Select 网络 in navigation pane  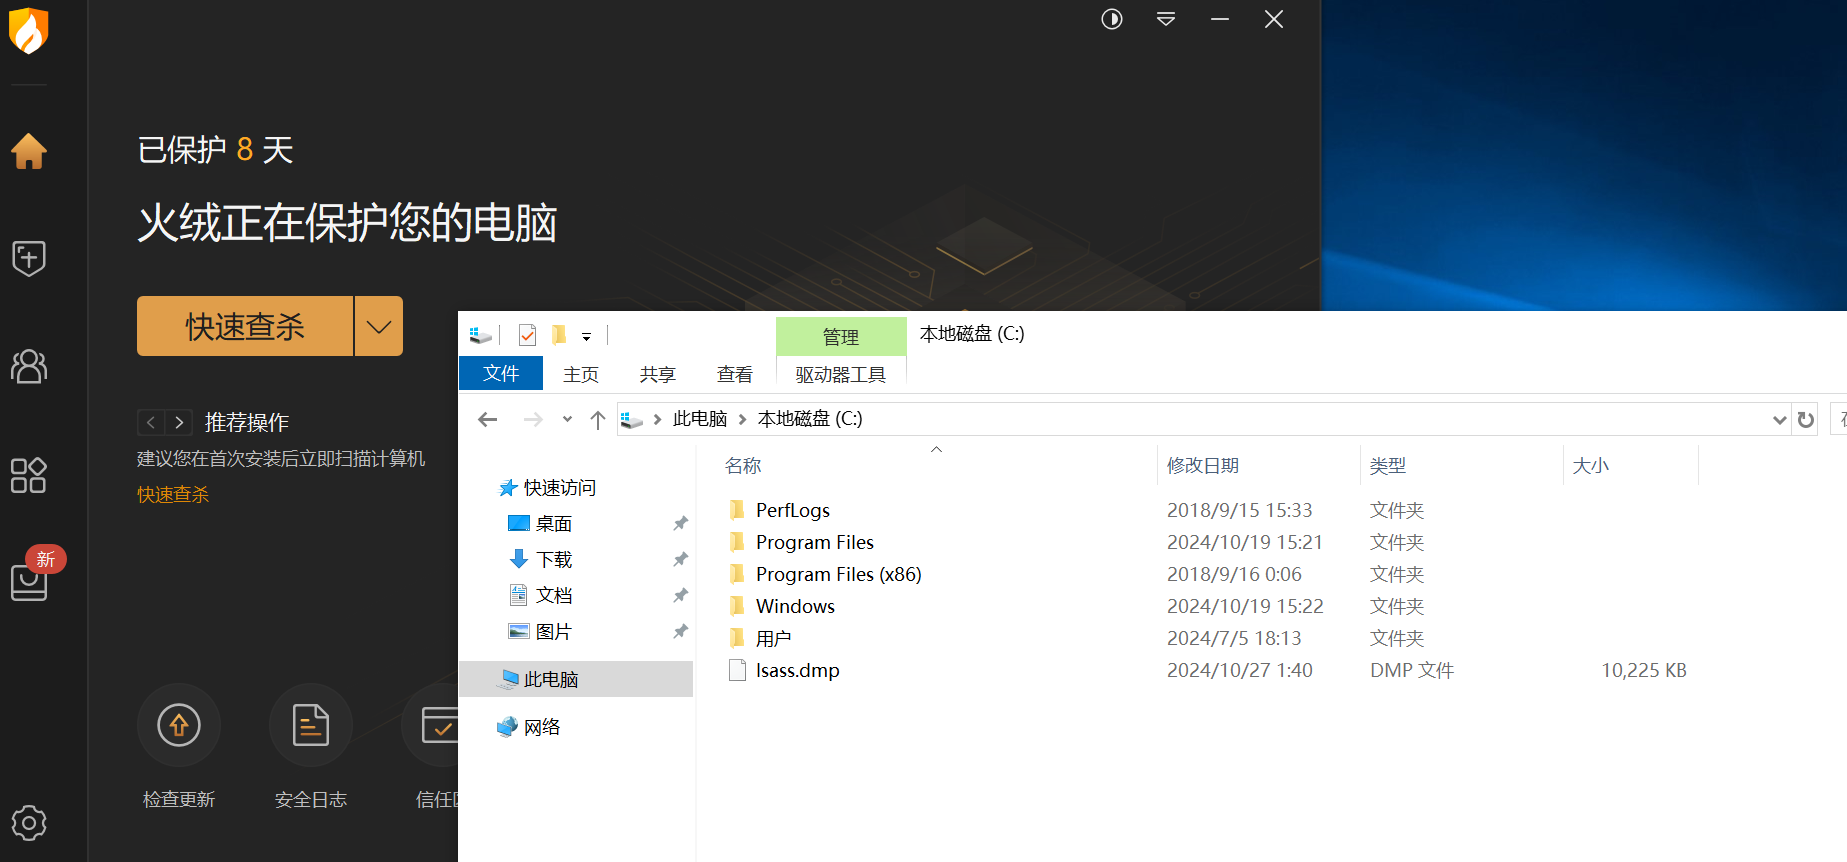(542, 728)
